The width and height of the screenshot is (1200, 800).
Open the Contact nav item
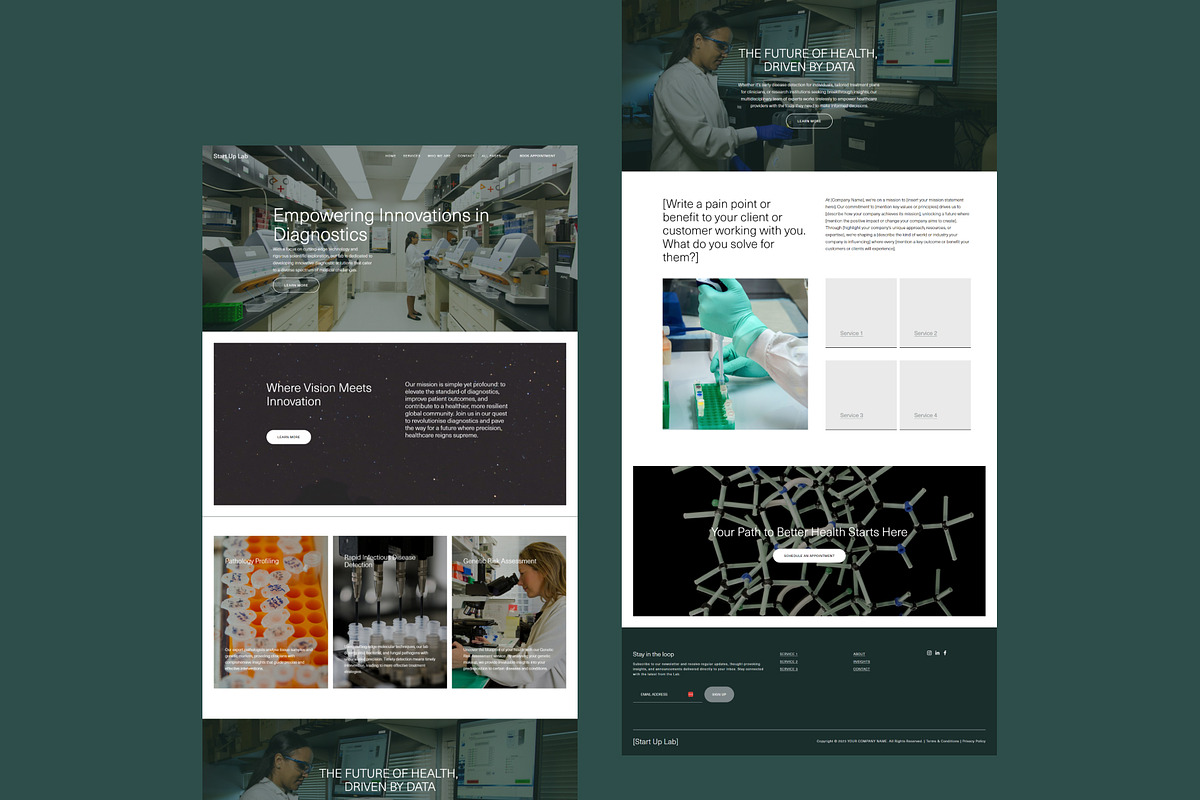pos(466,156)
